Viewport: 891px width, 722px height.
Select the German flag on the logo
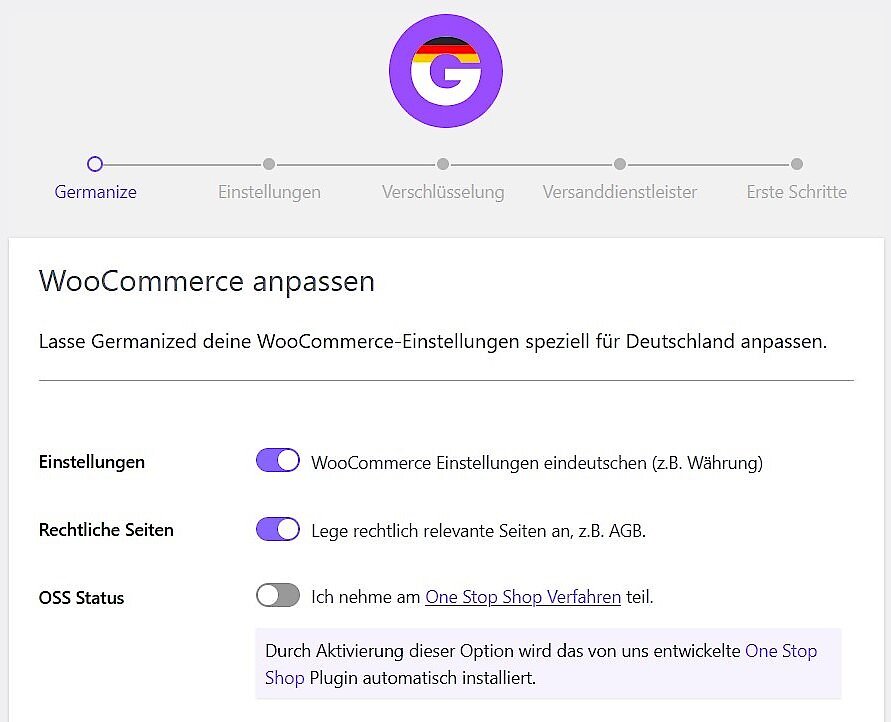tap(446, 48)
